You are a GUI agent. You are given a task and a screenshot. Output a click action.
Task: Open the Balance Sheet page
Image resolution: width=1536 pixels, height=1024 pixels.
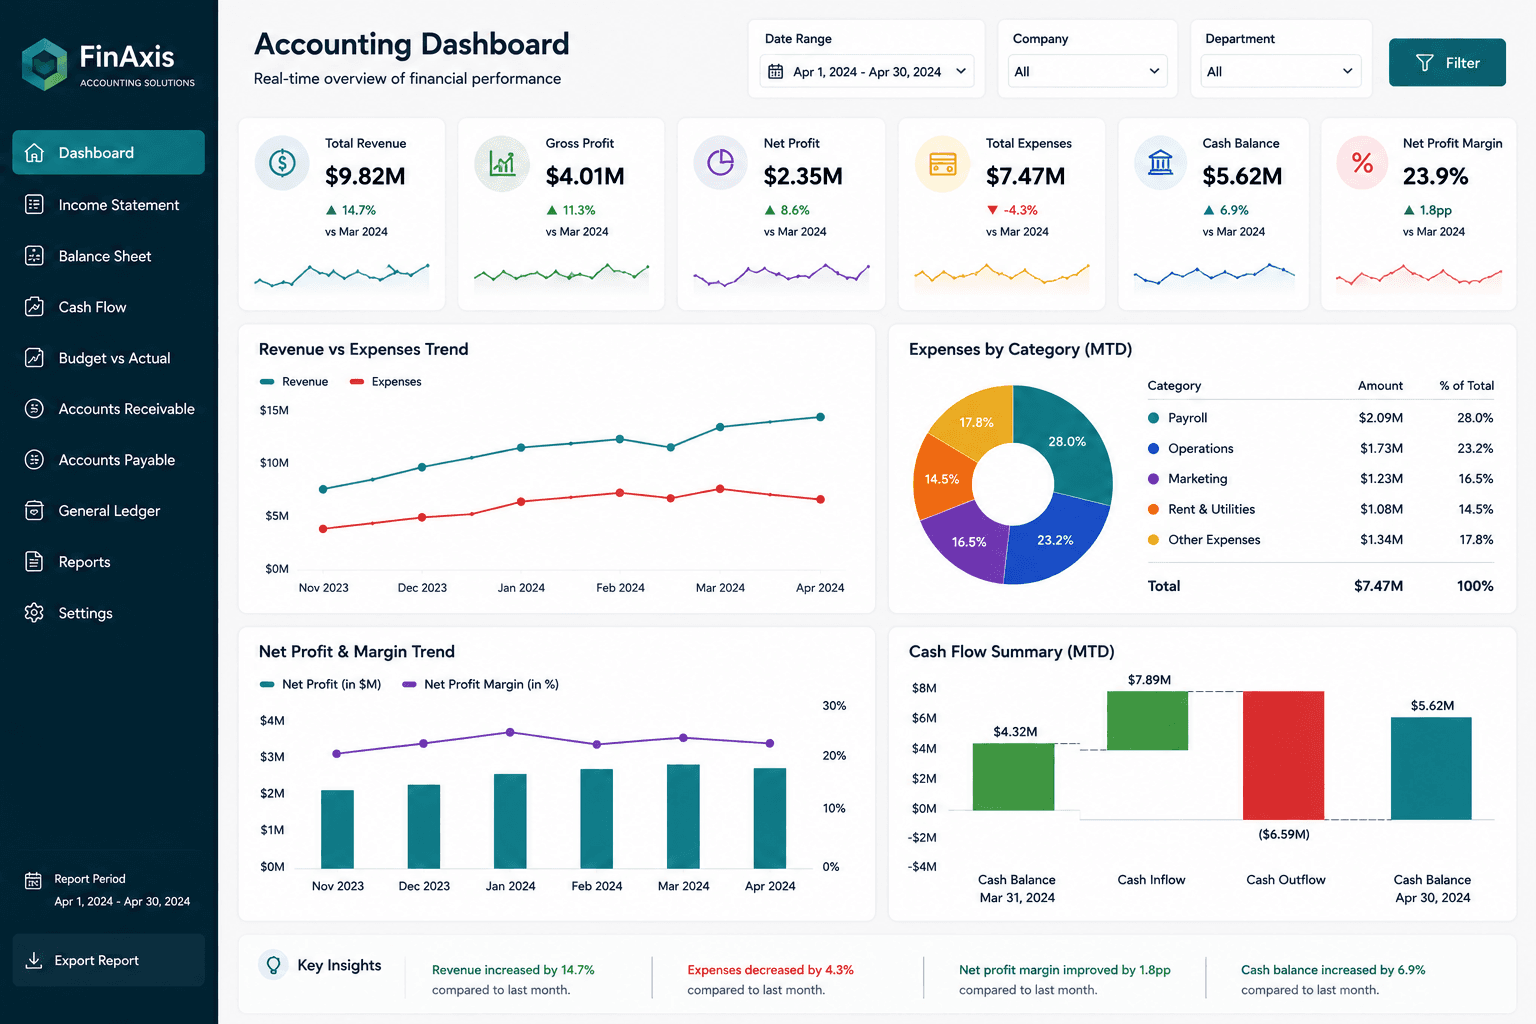(x=108, y=256)
